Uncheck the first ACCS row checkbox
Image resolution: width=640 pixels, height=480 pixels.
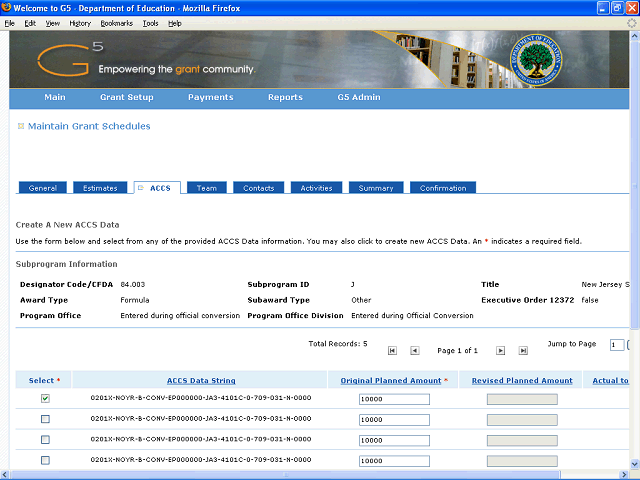click(45, 399)
